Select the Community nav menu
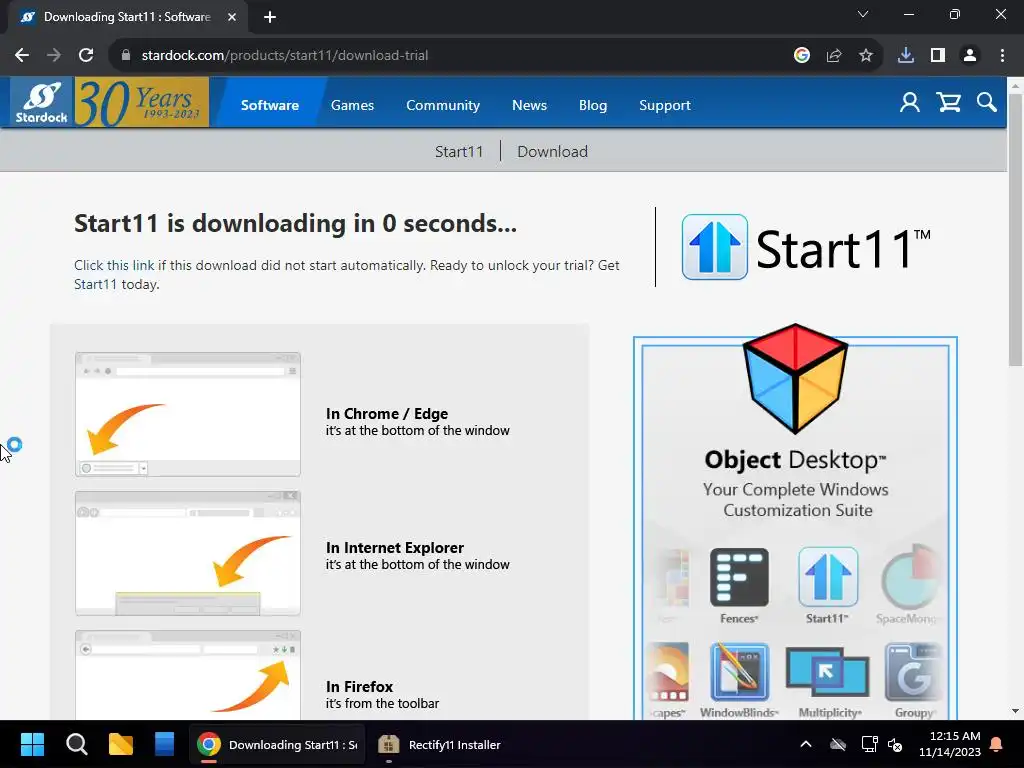This screenshot has width=1024, height=768. click(x=443, y=105)
